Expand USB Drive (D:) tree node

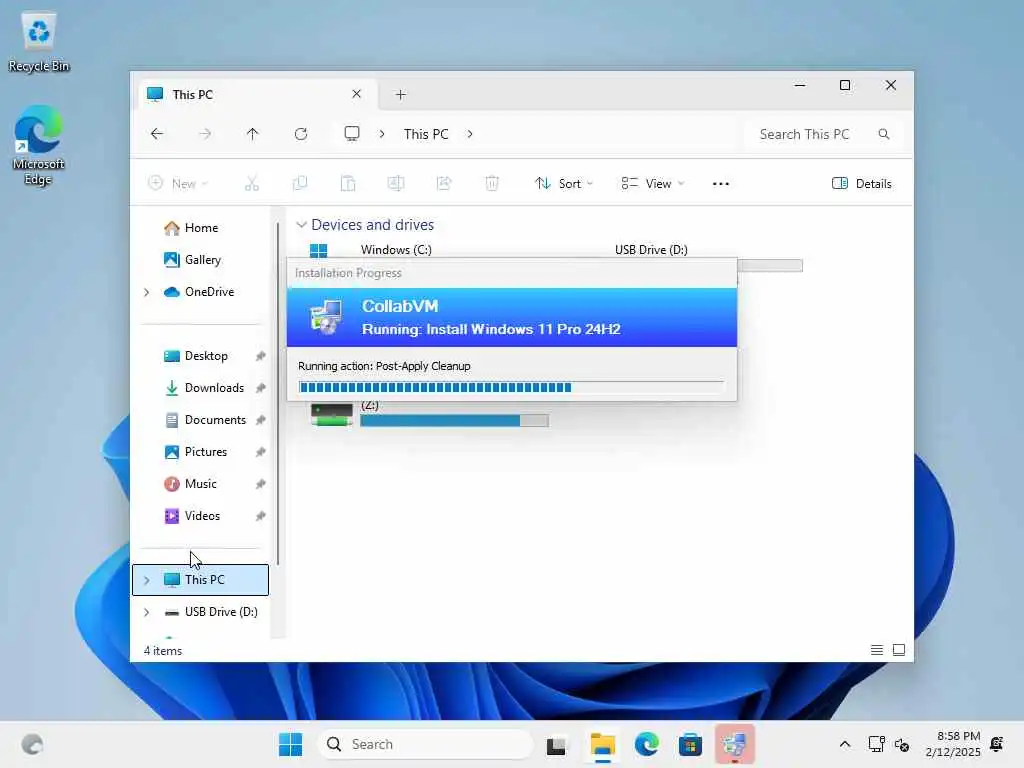(x=146, y=612)
